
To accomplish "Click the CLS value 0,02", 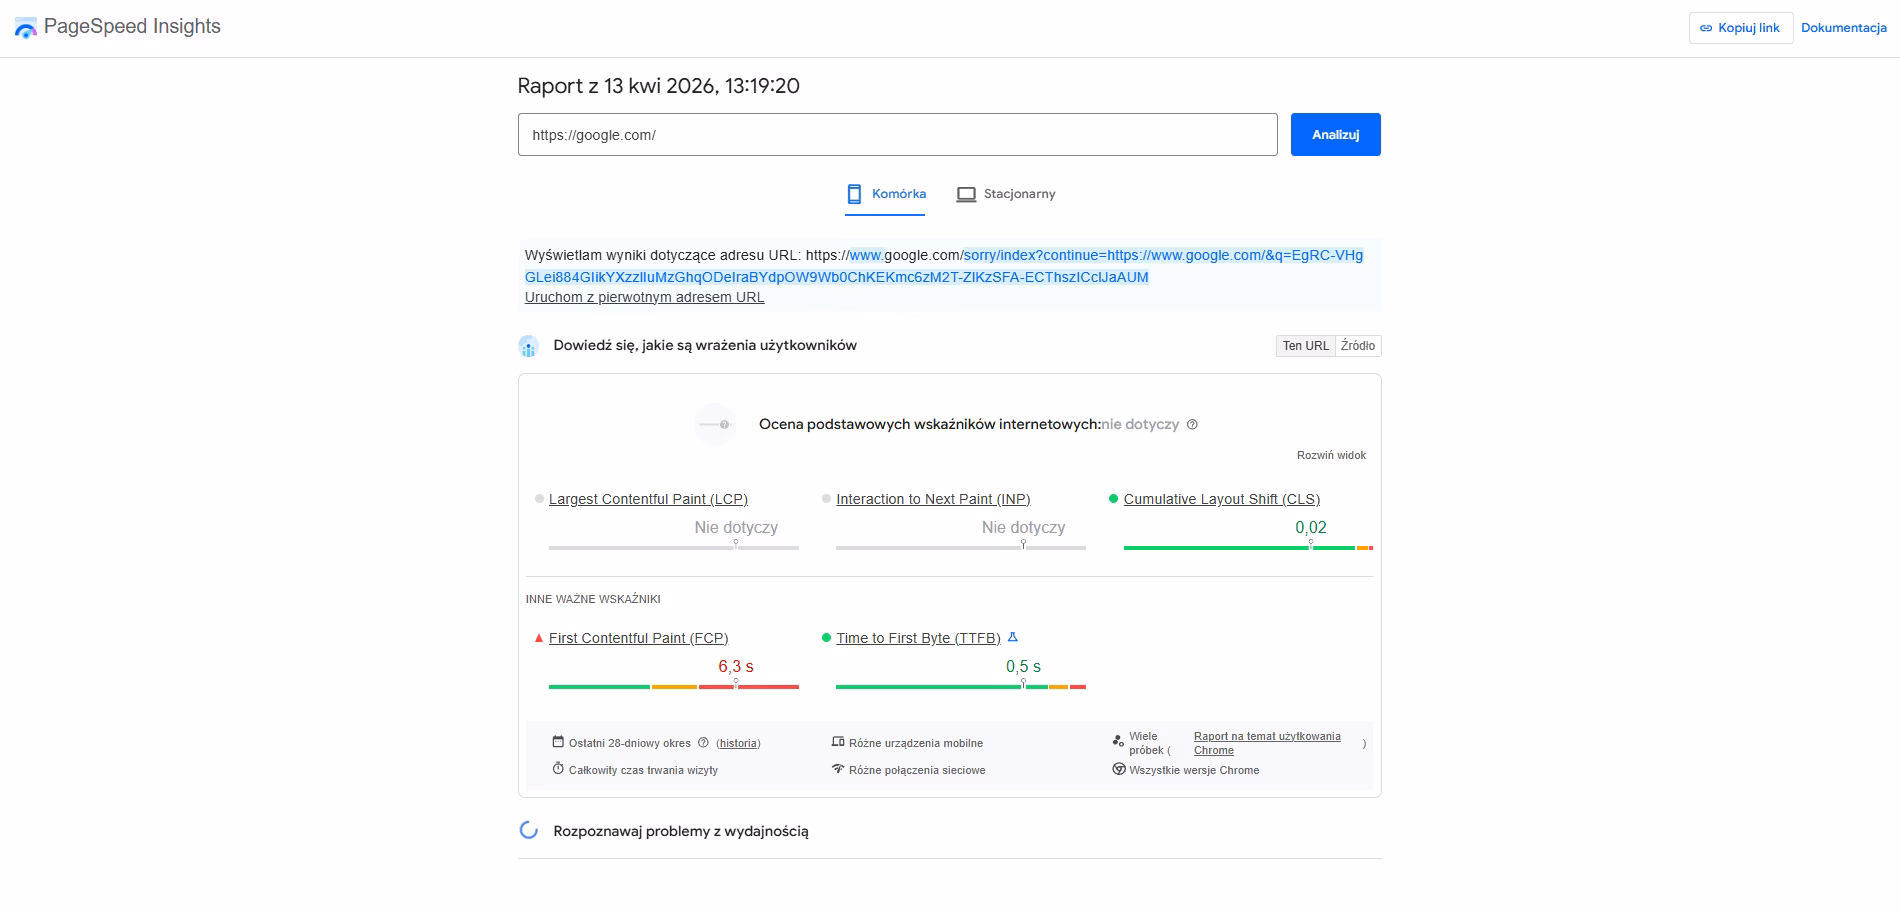I will coord(1311,527).
